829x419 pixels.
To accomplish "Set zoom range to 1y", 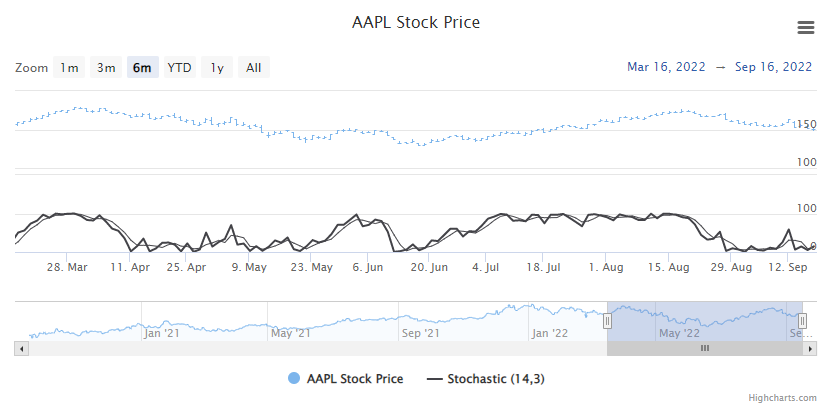I will tap(217, 68).
